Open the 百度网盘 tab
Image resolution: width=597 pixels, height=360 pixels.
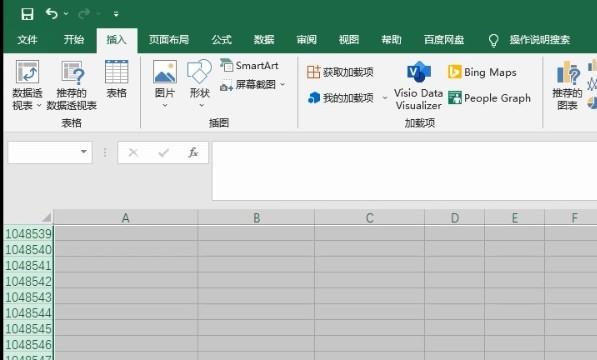444,40
